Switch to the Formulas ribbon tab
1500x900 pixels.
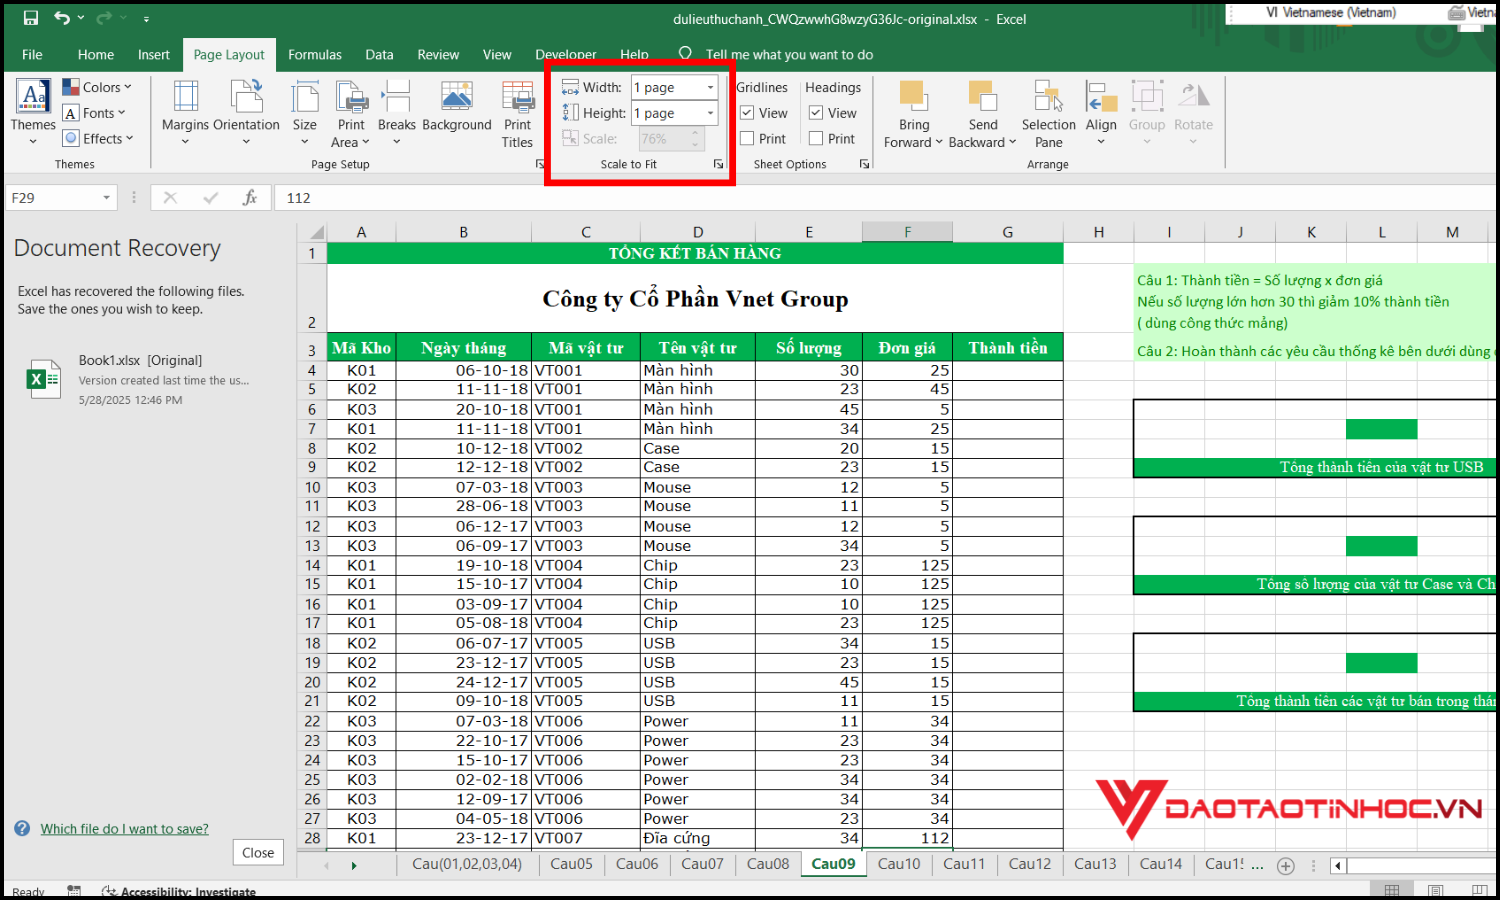(314, 55)
